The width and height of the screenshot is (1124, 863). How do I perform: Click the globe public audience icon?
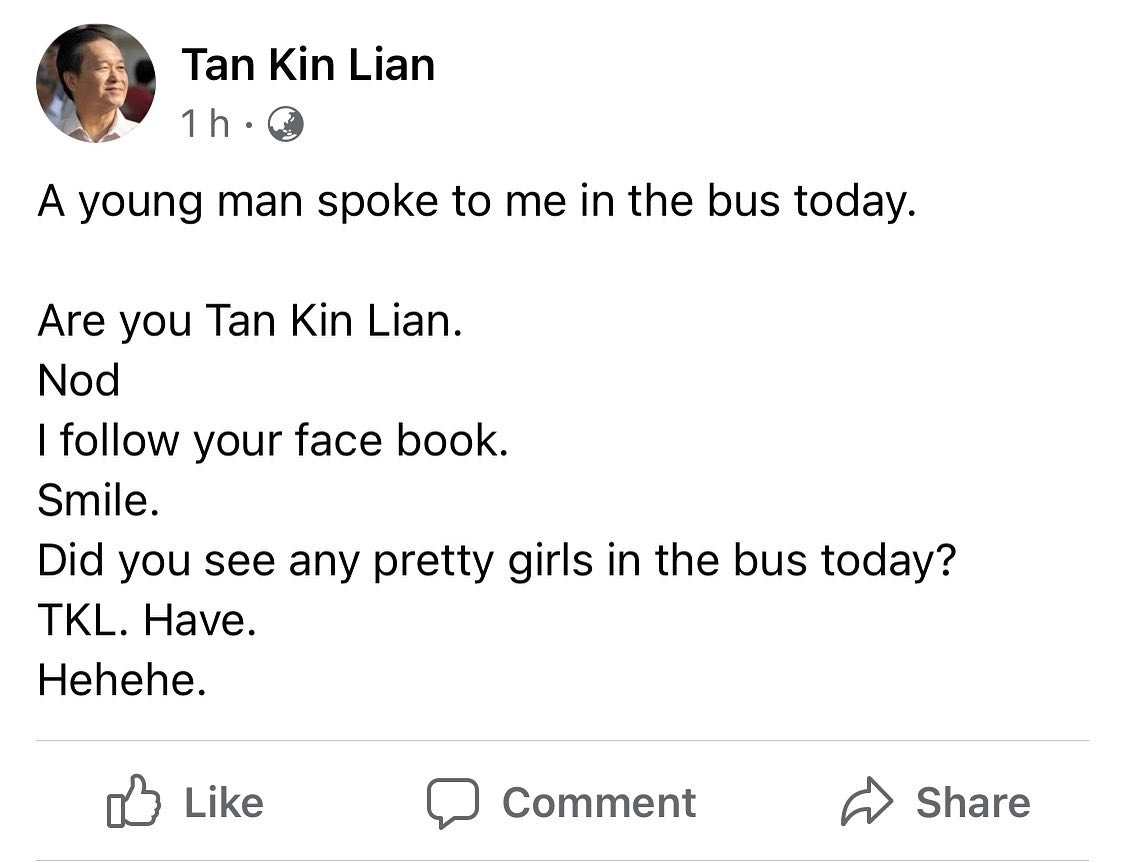coord(285,124)
